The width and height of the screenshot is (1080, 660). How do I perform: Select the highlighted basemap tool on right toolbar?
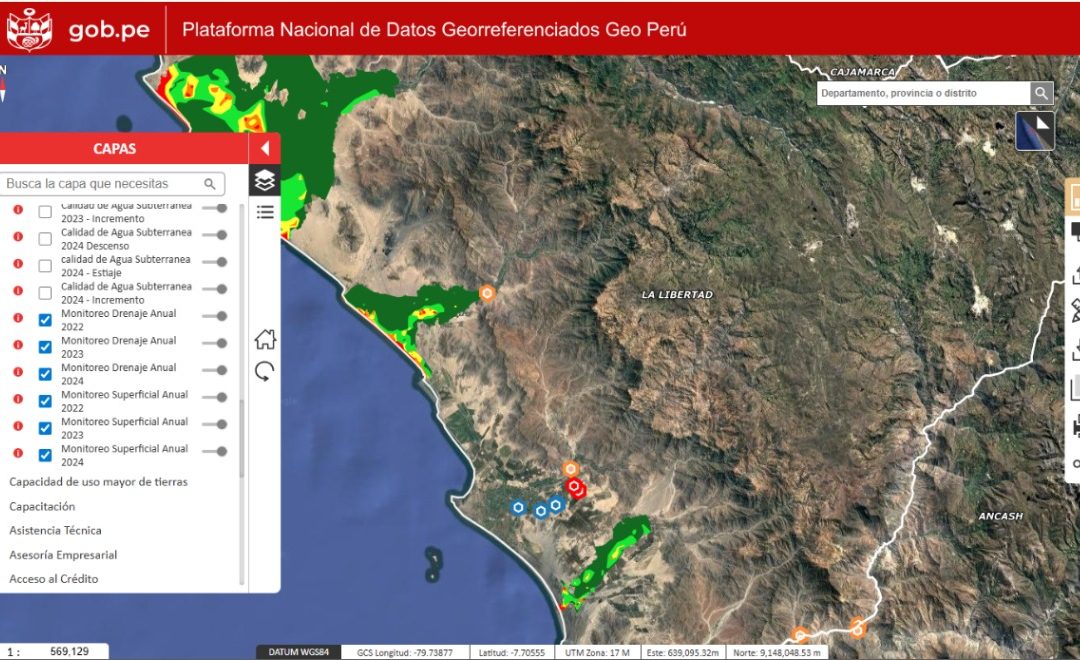coord(1073,197)
